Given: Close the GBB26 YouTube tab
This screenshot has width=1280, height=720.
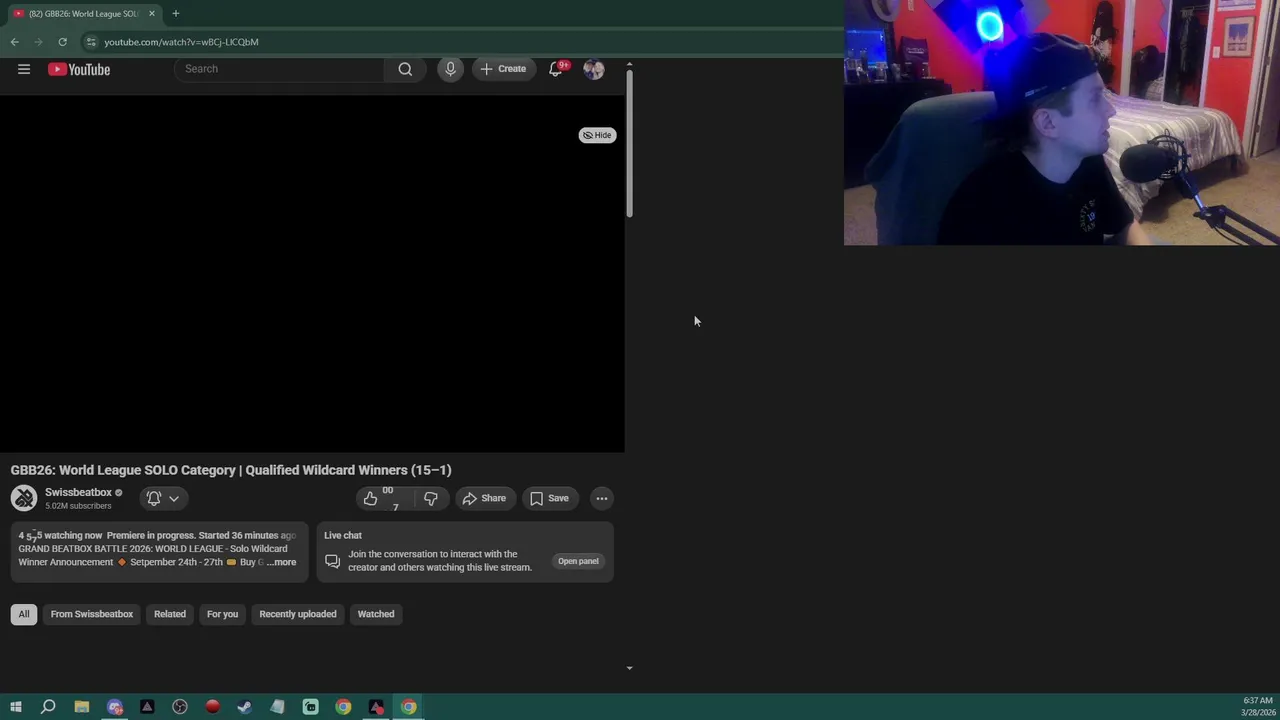Looking at the screenshot, I should (152, 13).
